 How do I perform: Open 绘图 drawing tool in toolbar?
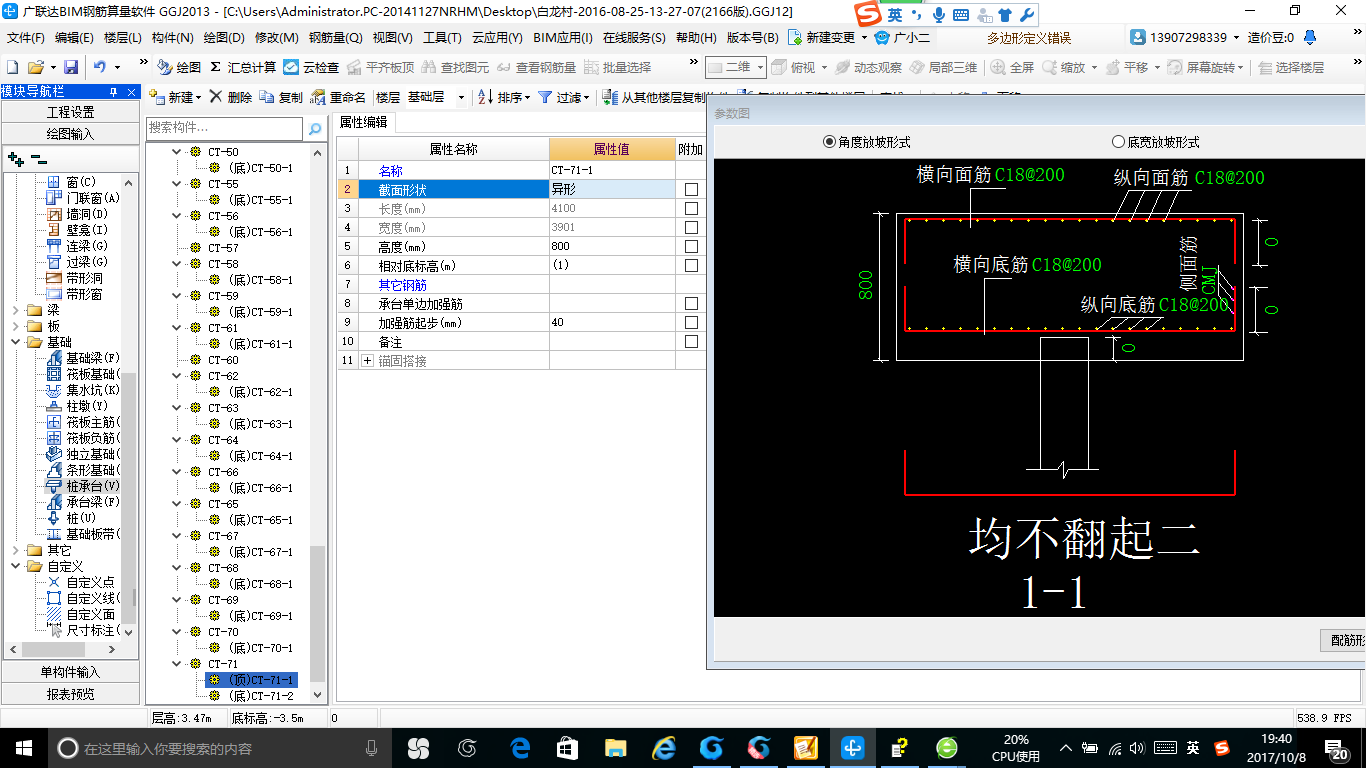(180, 67)
